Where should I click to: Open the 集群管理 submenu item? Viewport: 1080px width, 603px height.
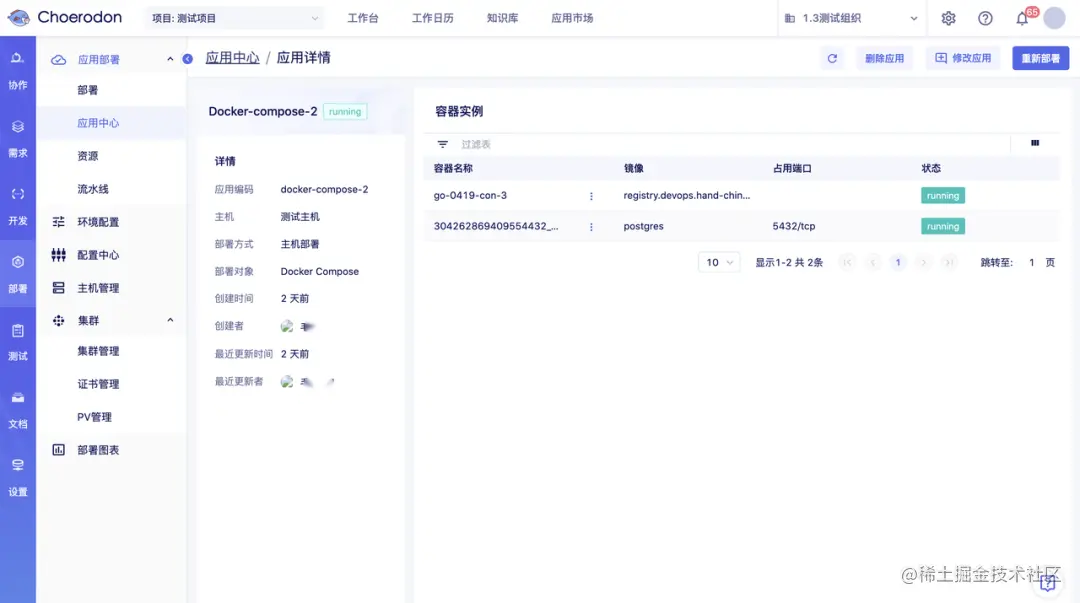coord(98,351)
